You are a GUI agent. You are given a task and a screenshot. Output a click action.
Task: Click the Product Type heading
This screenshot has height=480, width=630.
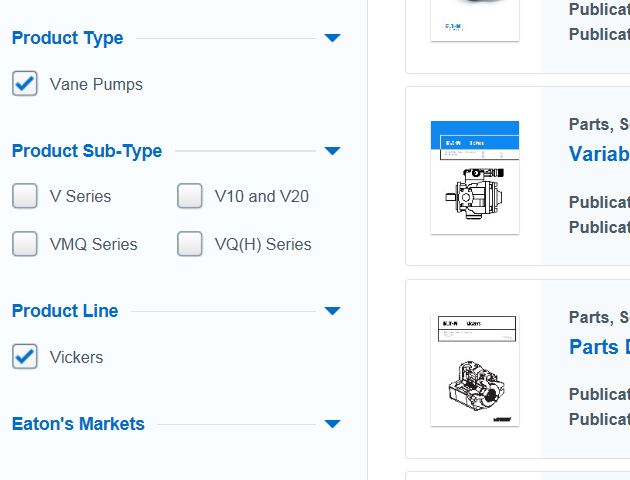67,38
